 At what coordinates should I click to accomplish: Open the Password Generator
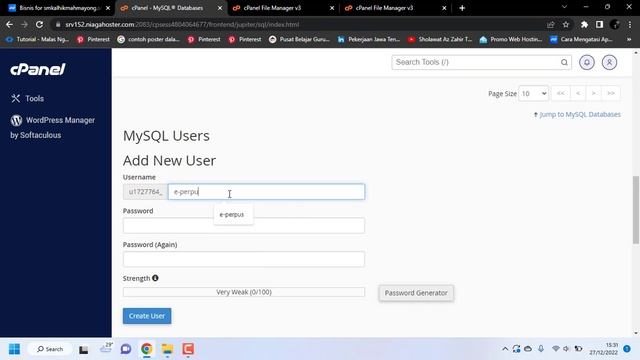[416, 293]
